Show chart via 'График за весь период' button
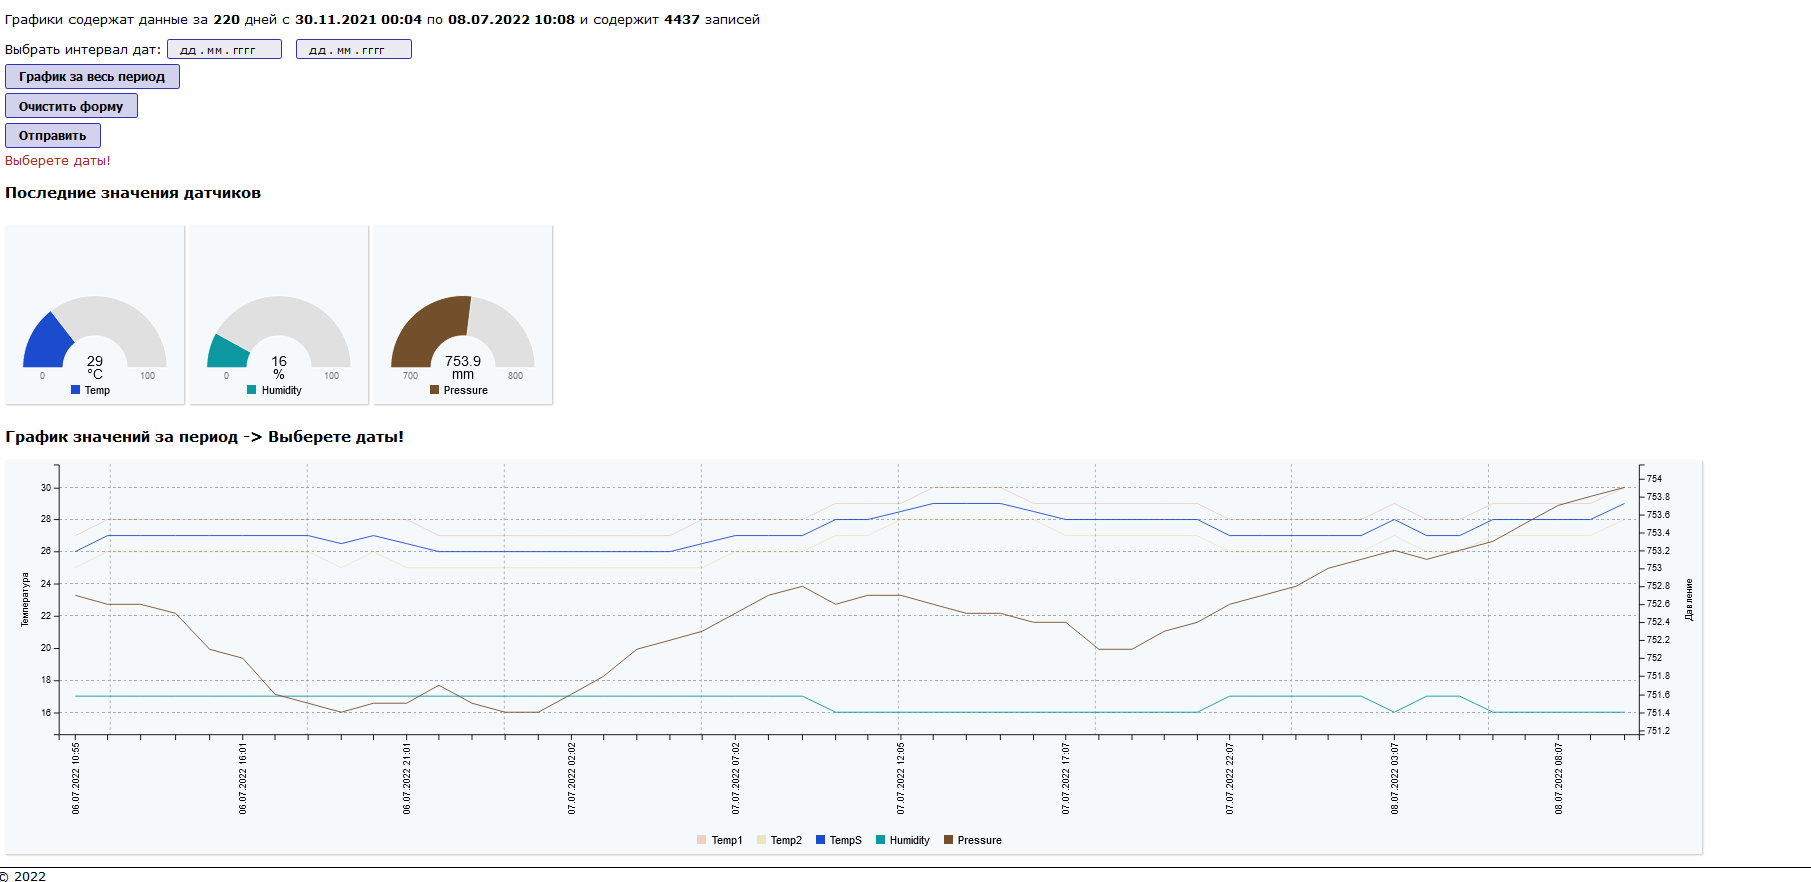Image resolution: width=1811 pixels, height=882 pixels. tap(92, 77)
